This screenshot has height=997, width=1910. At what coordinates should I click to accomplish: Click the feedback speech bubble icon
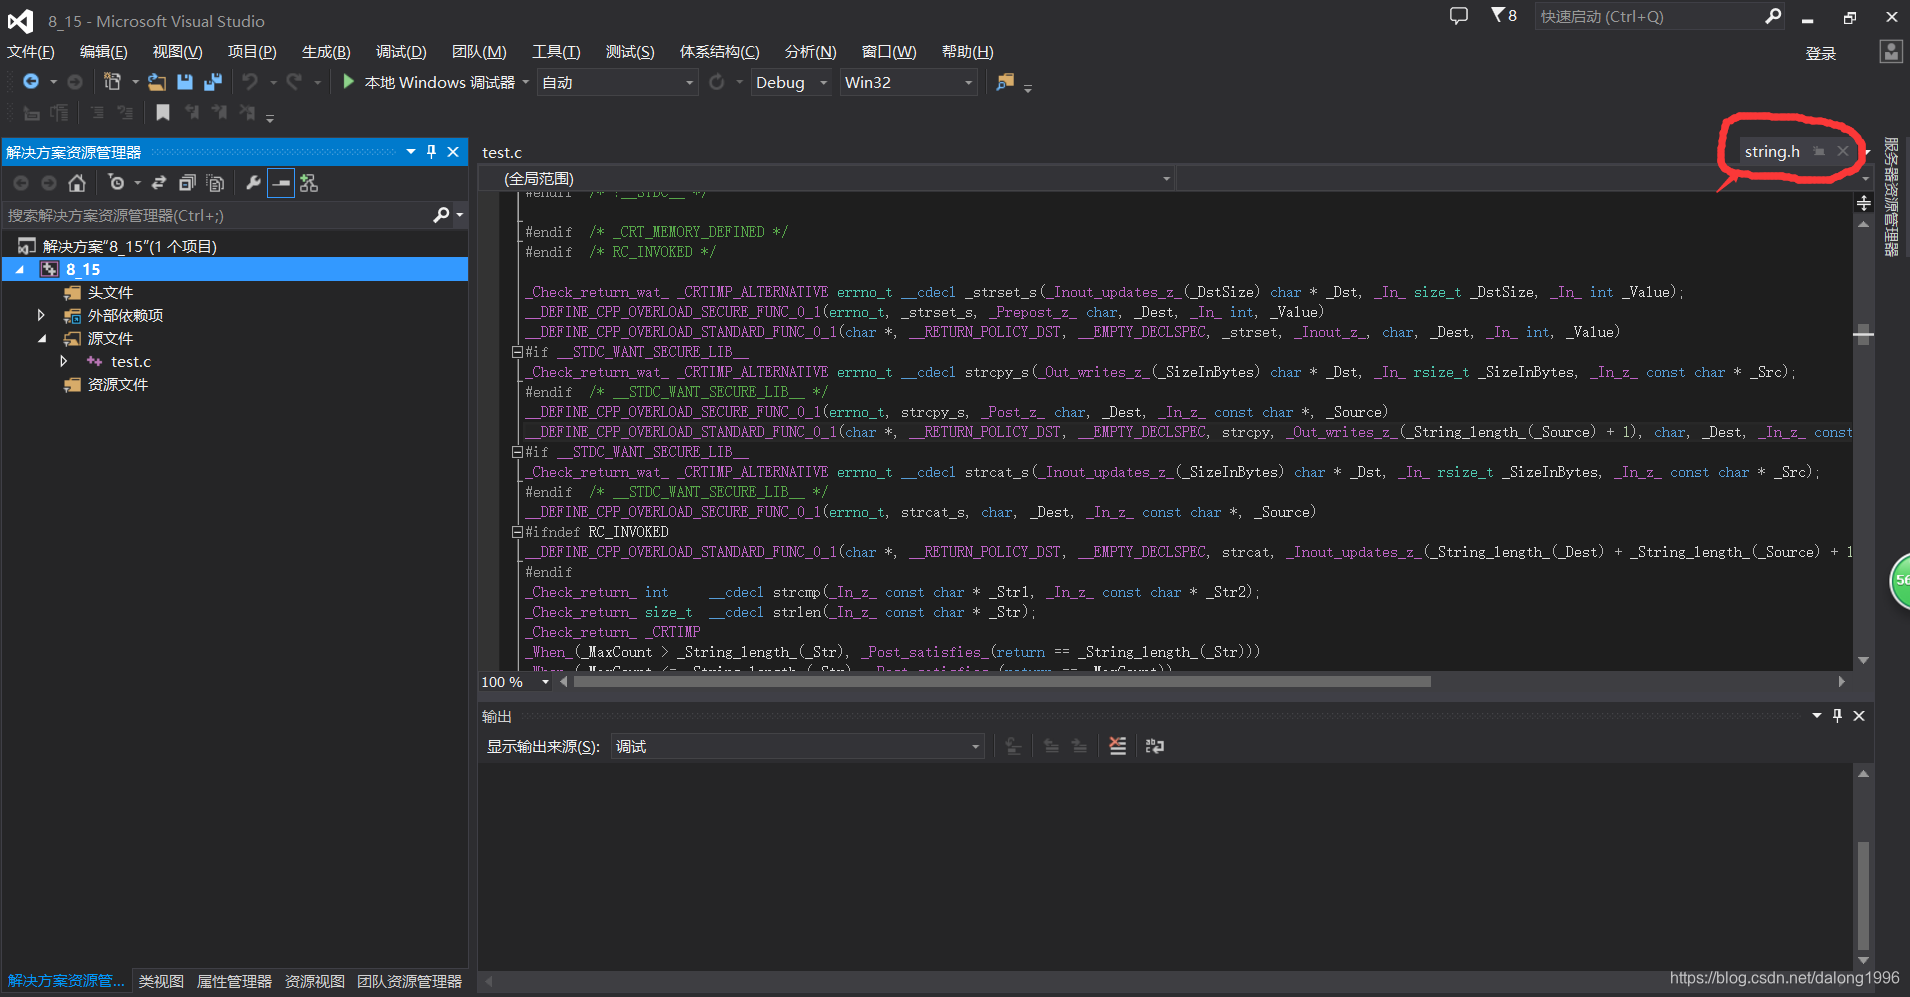click(1459, 16)
